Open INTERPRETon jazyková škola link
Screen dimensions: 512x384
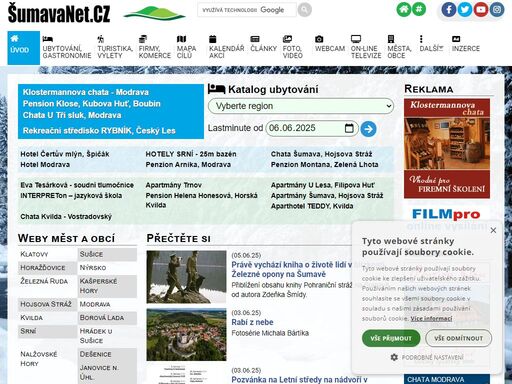[71, 196]
